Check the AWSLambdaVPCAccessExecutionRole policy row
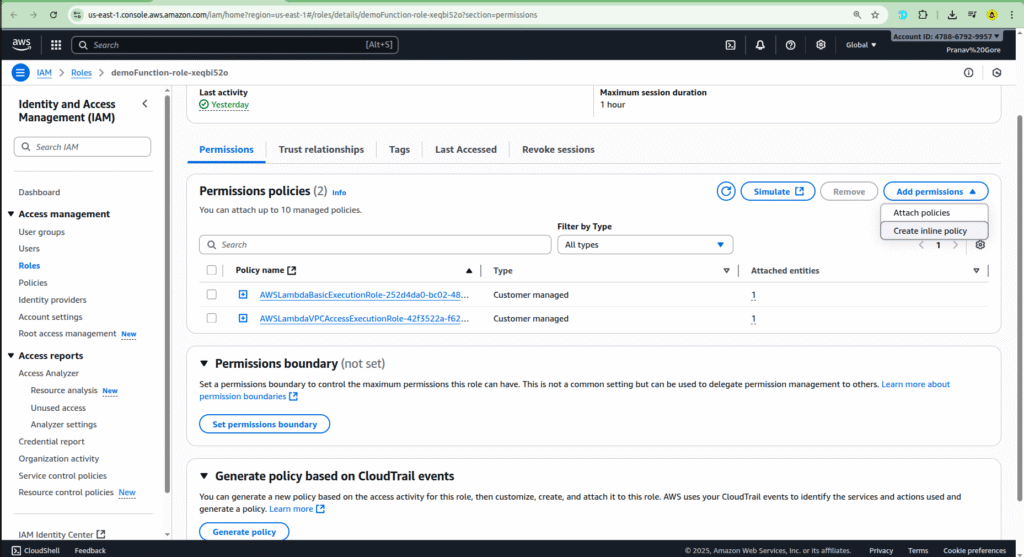1024x557 pixels. (x=212, y=319)
